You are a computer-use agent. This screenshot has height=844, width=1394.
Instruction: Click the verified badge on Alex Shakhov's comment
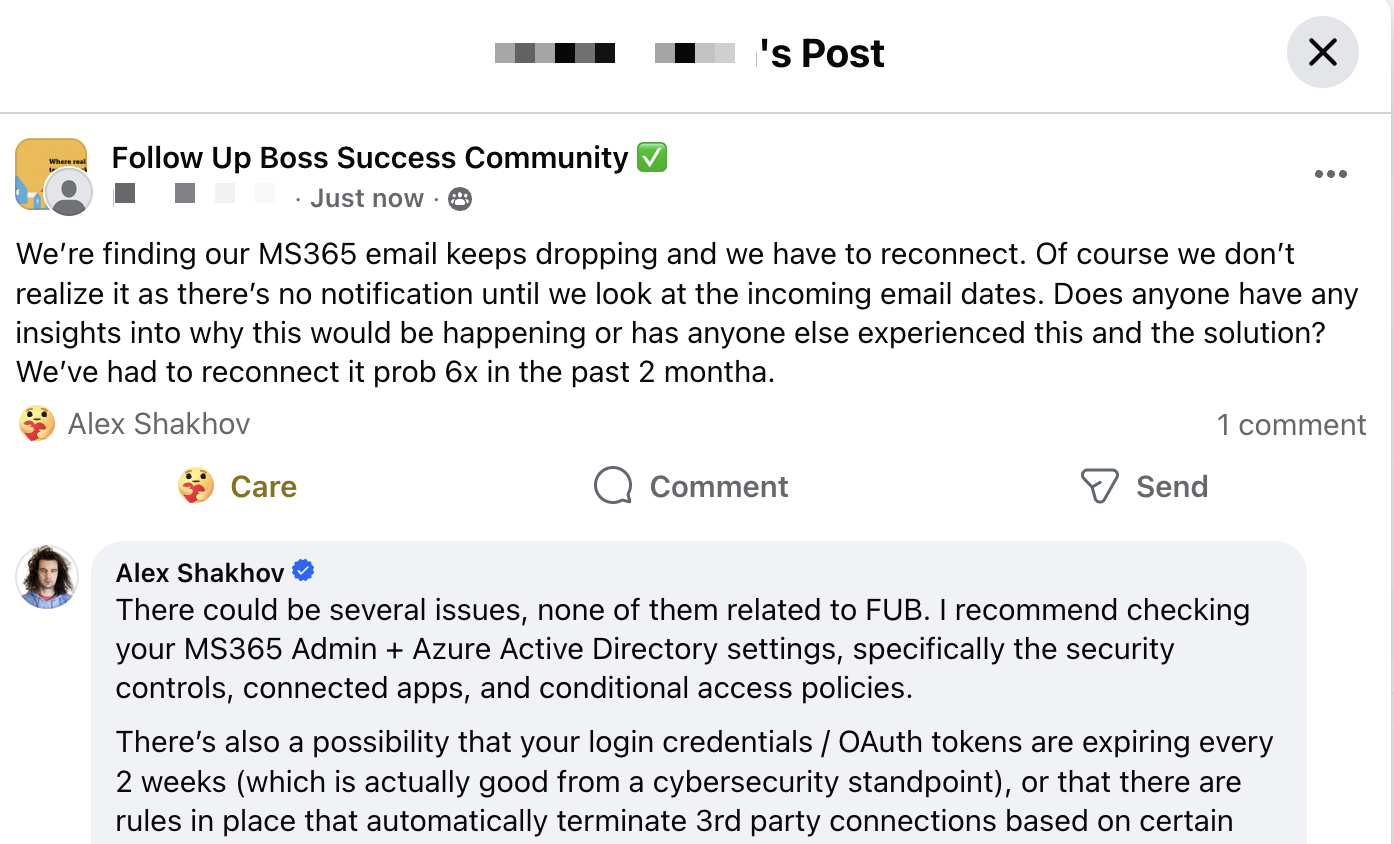click(303, 570)
